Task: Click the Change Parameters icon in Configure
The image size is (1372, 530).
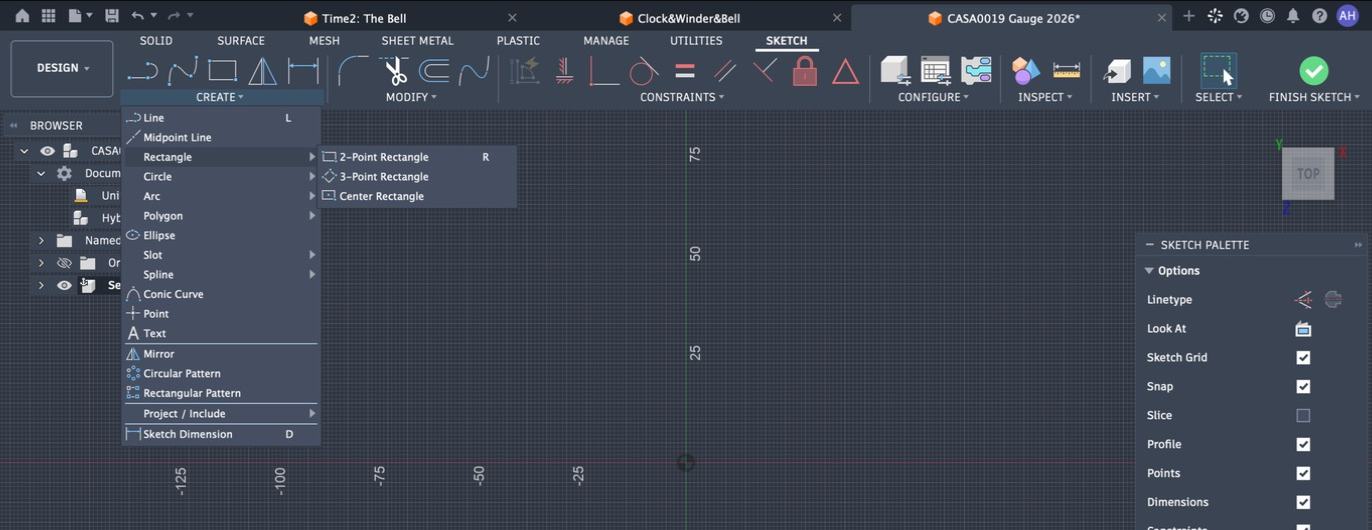Action: 935,70
